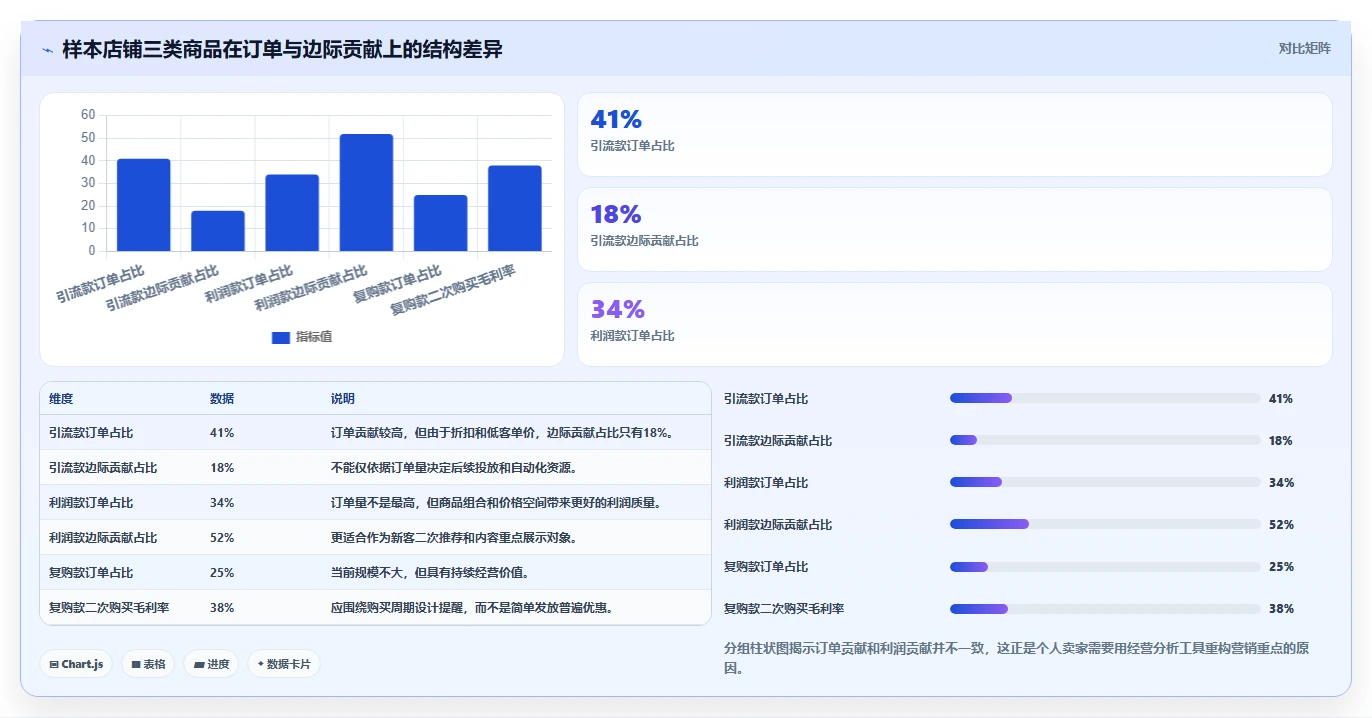1372x718 pixels.
Task: Click the 进度 tag chip
Action: click(x=211, y=664)
